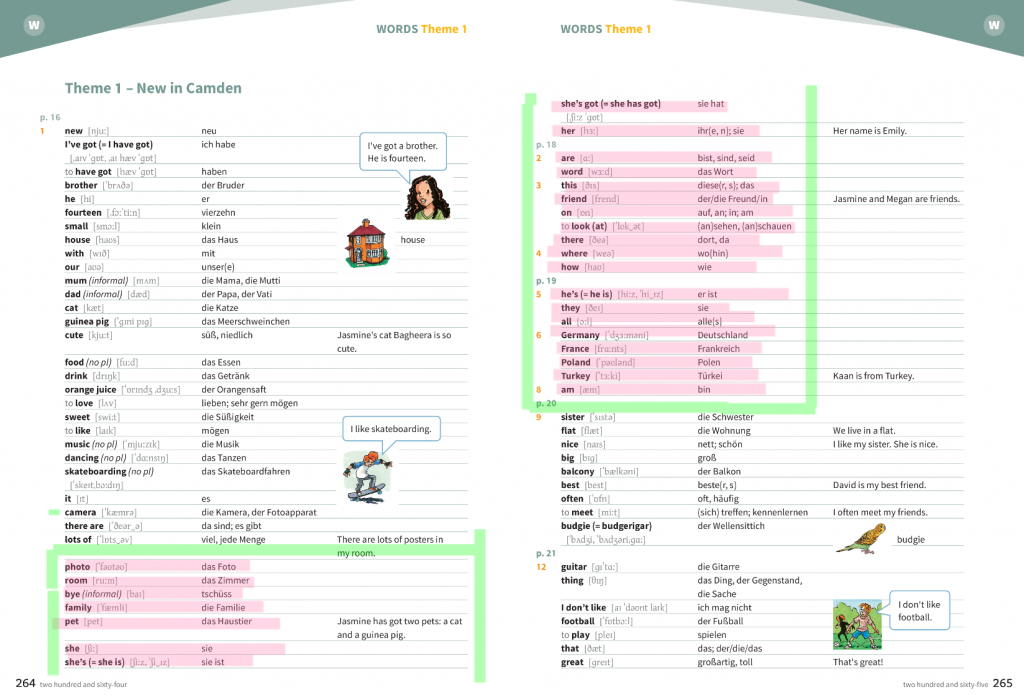1024x700 pixels.
Task: Click the 'I don't like football.' speech bubble
Action: tap(918, 610)
